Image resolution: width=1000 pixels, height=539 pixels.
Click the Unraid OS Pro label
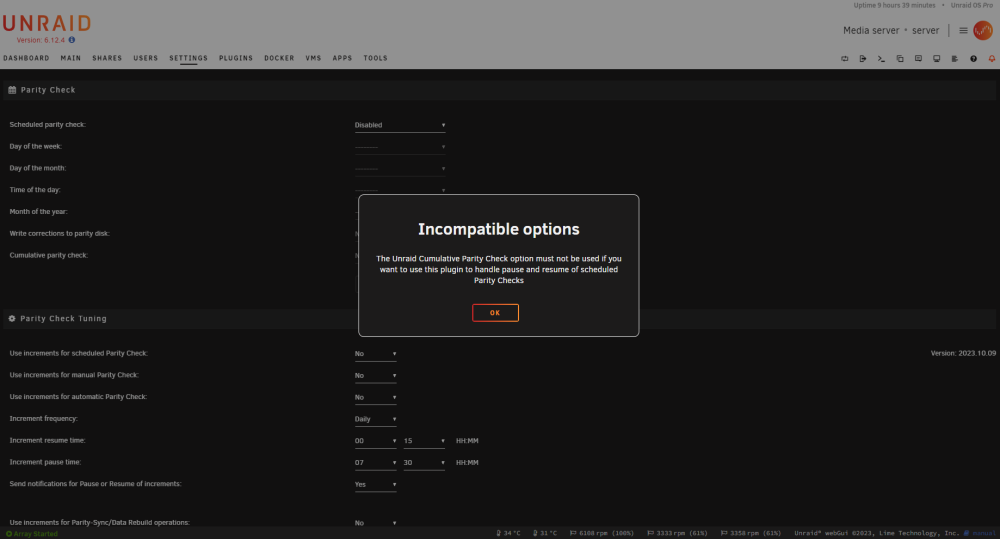(x=971, y=5)
